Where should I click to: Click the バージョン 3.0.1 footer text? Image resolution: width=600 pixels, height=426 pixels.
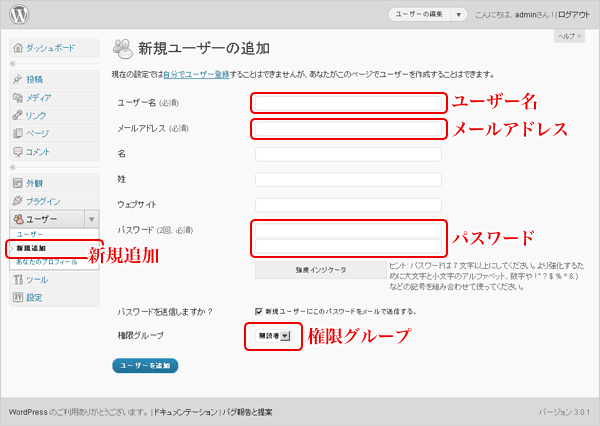pos(564,412)
